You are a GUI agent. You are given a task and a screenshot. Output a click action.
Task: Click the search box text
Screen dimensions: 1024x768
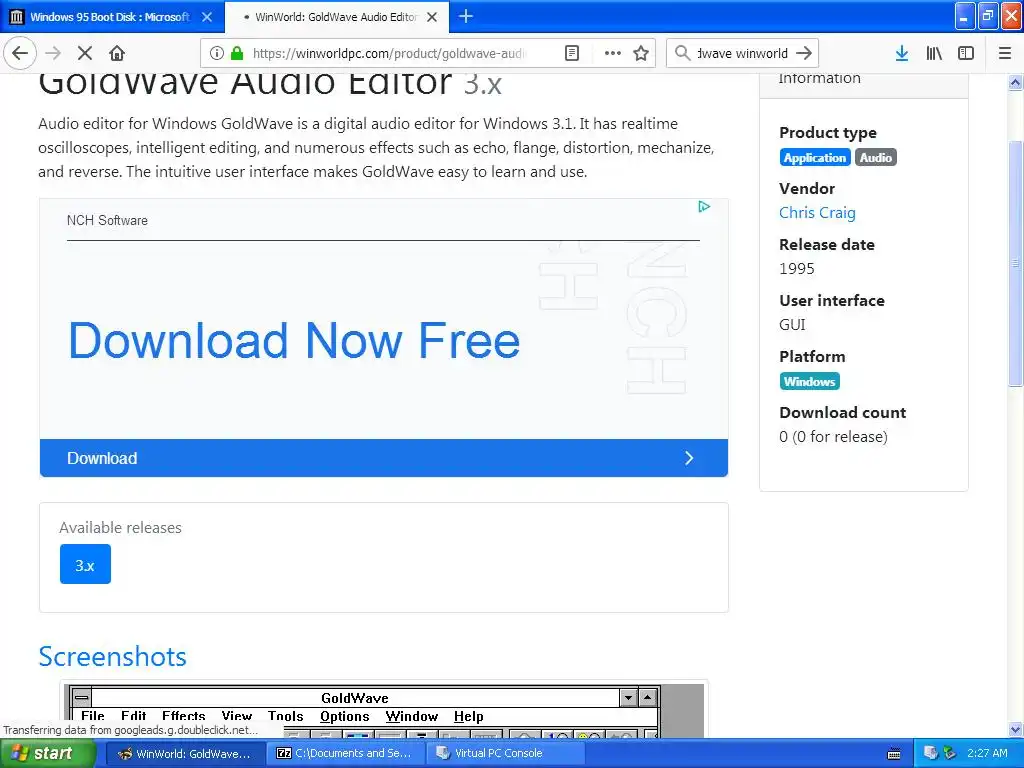(x=743, y=53)
